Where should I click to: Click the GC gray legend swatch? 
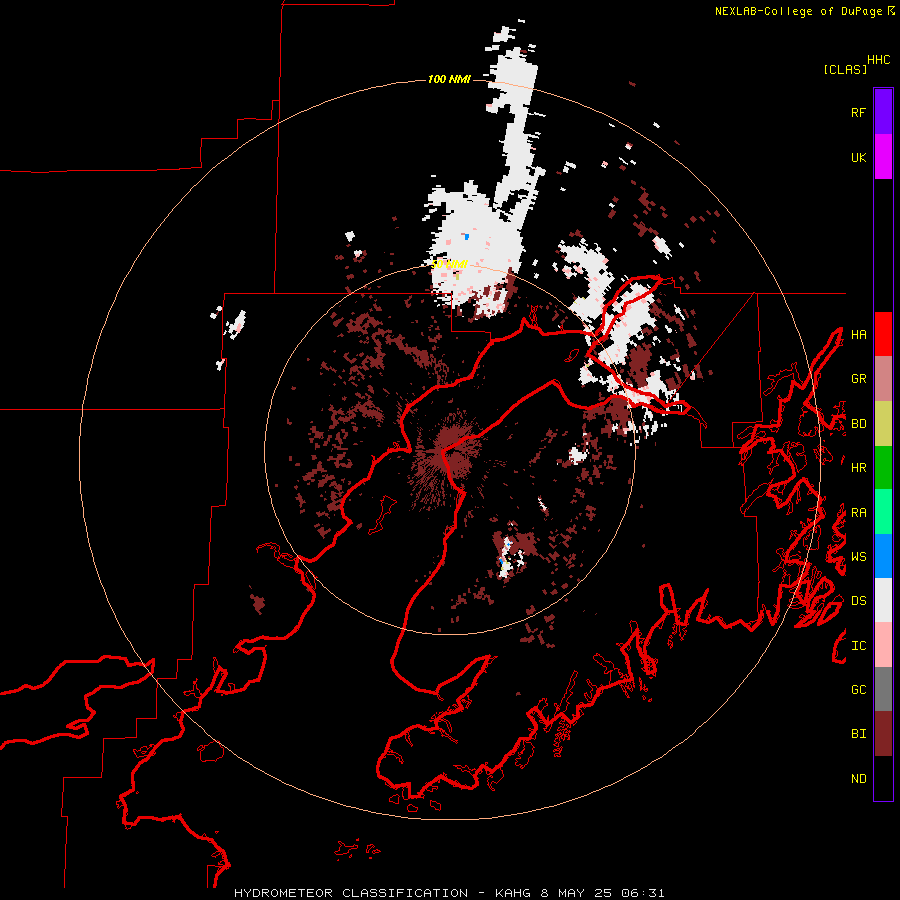[x=883, y=689]
